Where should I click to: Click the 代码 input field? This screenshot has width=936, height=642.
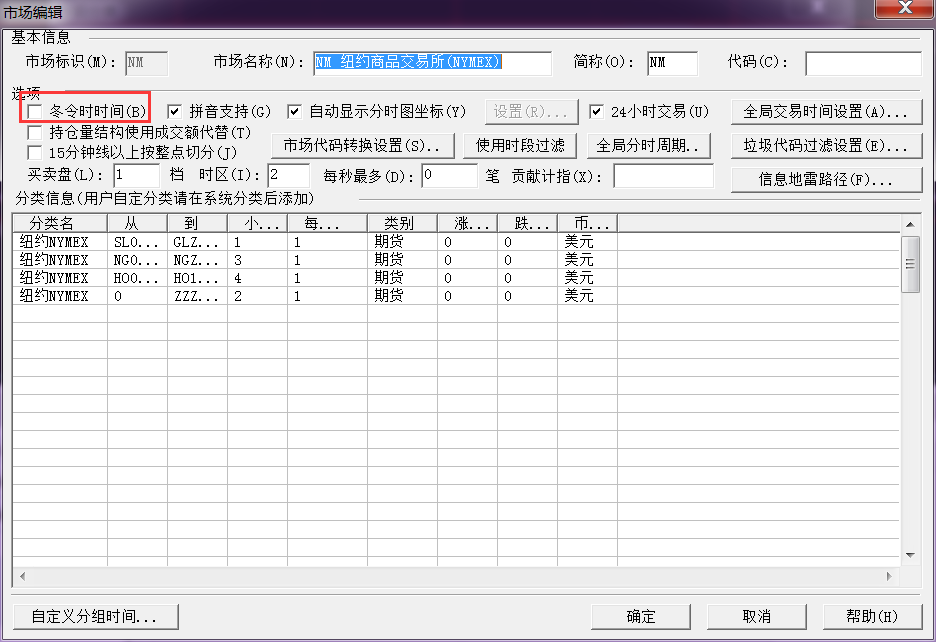(863, 63)
